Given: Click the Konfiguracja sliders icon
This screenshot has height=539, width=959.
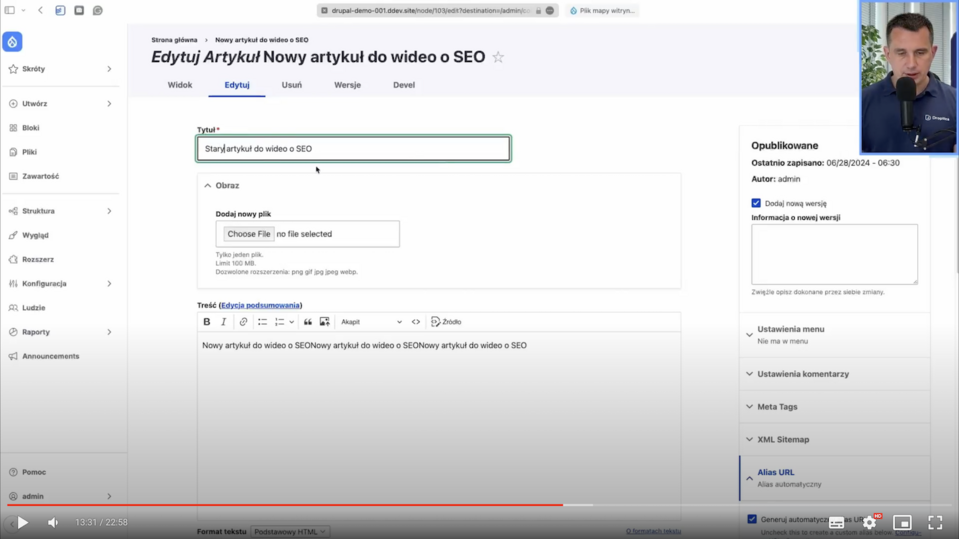Looking at the screenshot, I should click(13, 284).
